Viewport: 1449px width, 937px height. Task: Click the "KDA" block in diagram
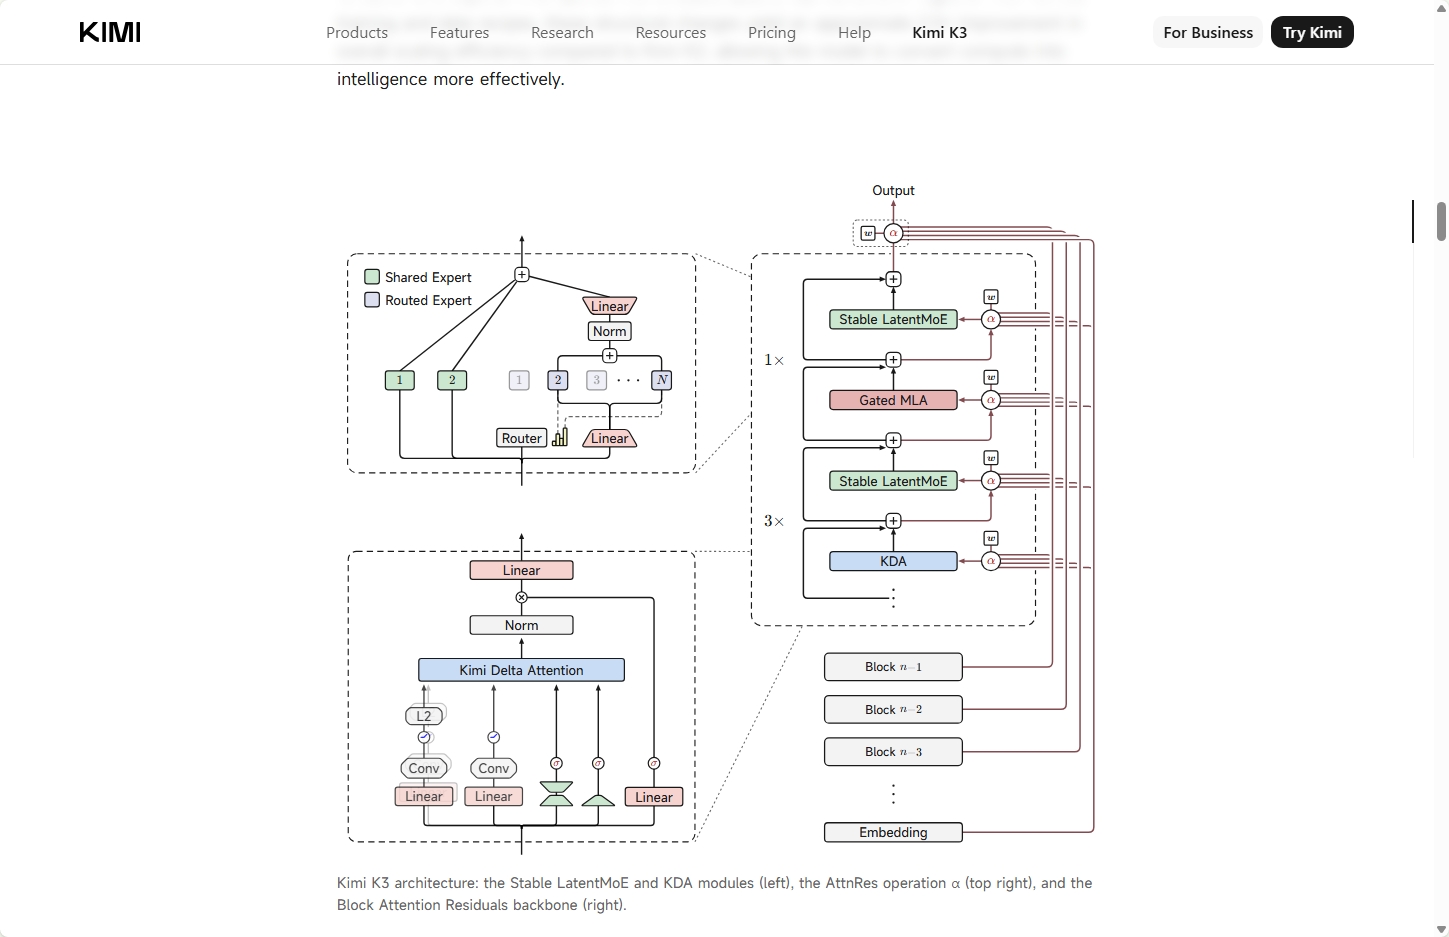tap(893, 561)
